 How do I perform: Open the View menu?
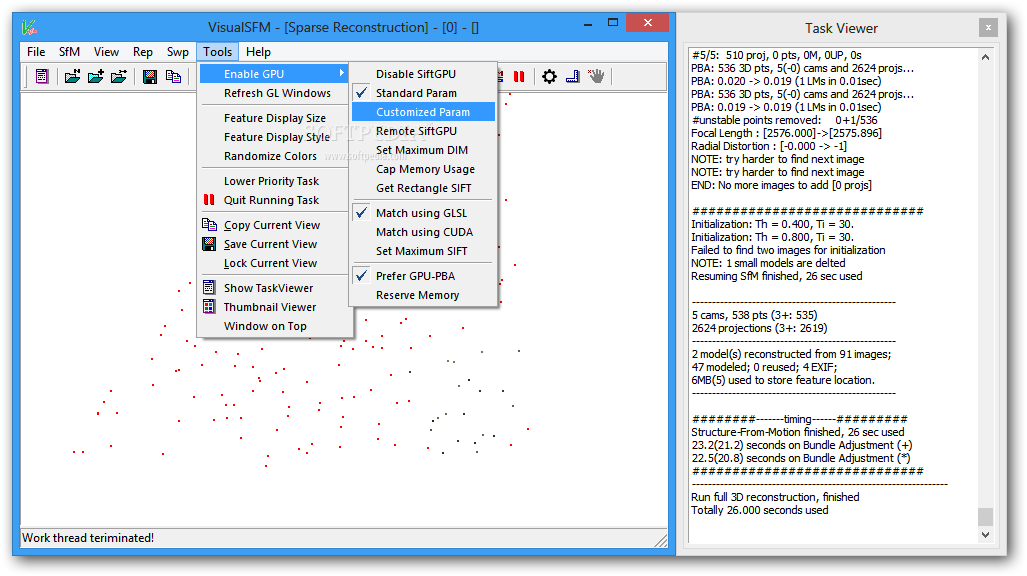pos(106,52)
